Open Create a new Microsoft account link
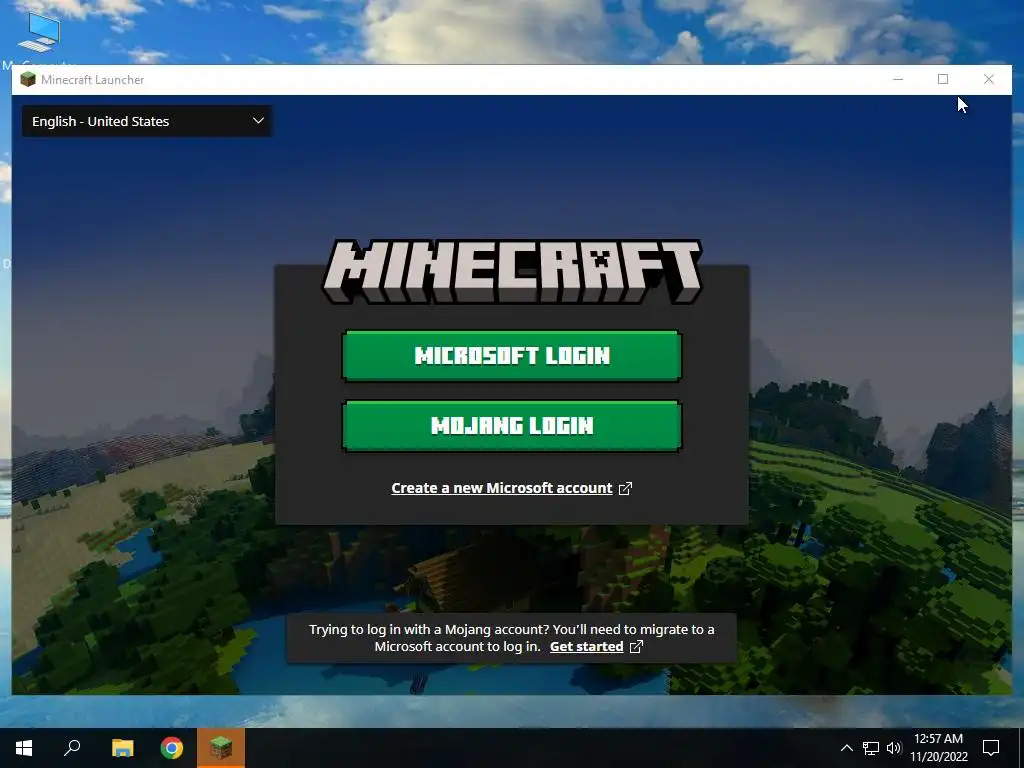 point(502,488)
